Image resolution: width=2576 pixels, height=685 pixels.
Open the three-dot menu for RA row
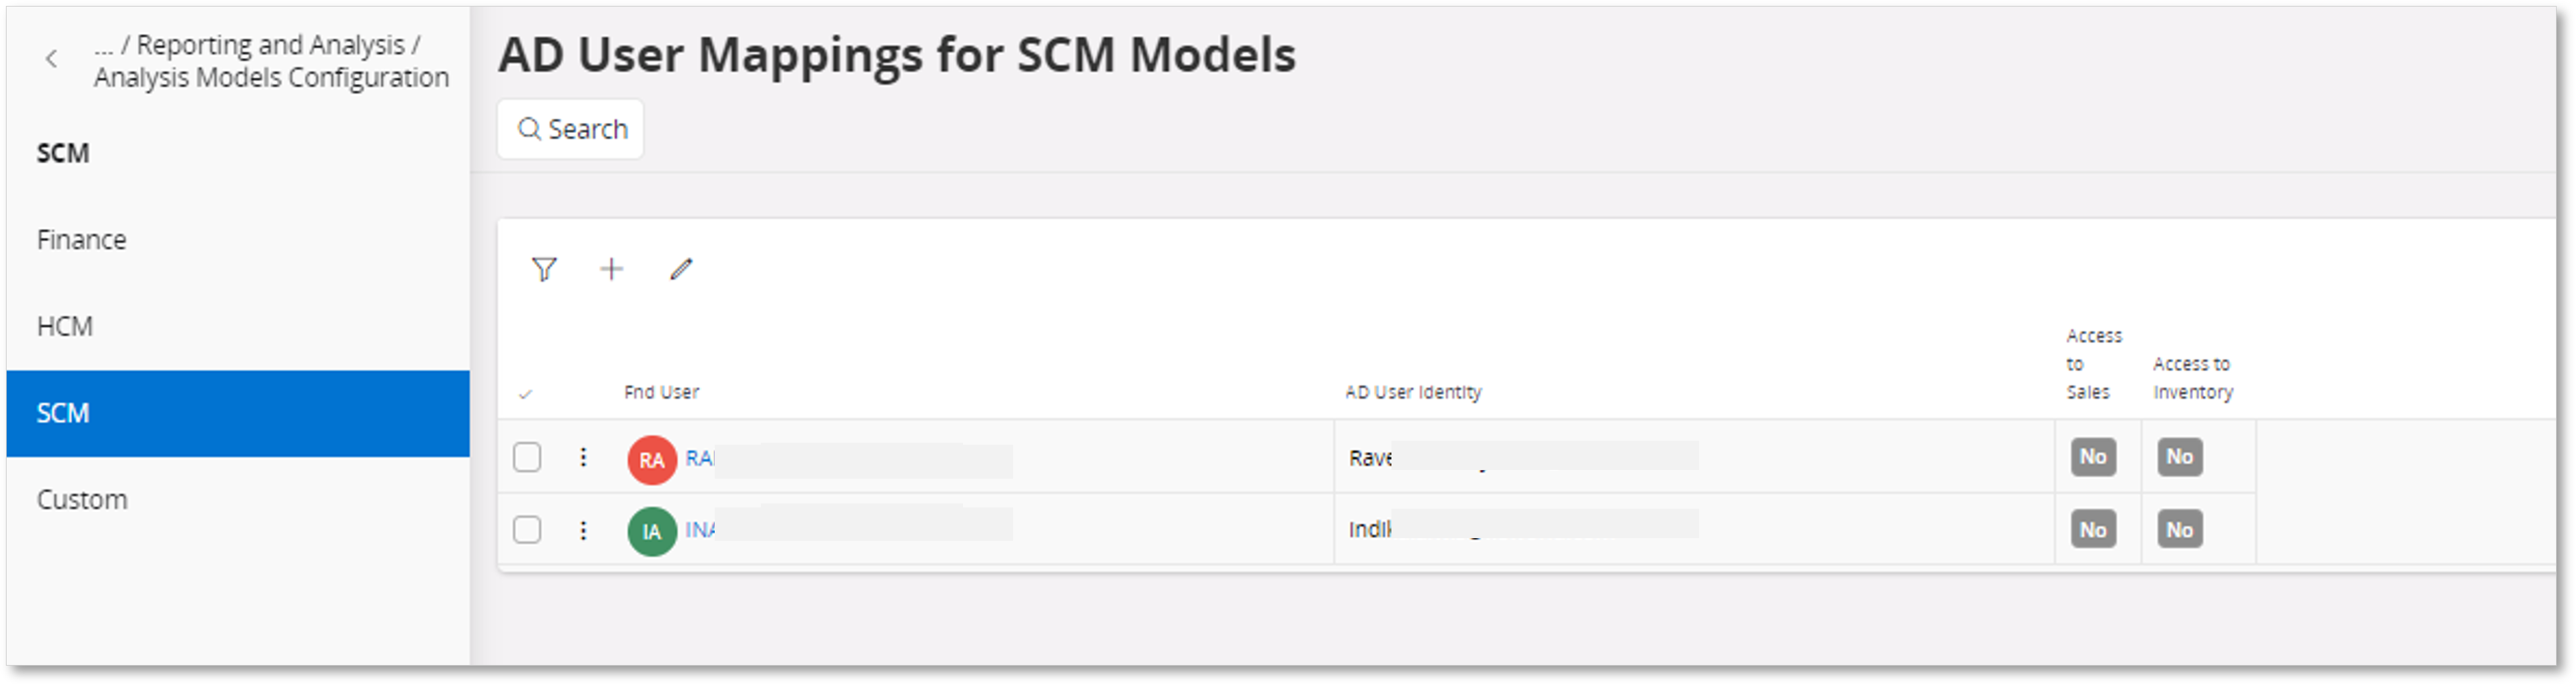point(583,457)
